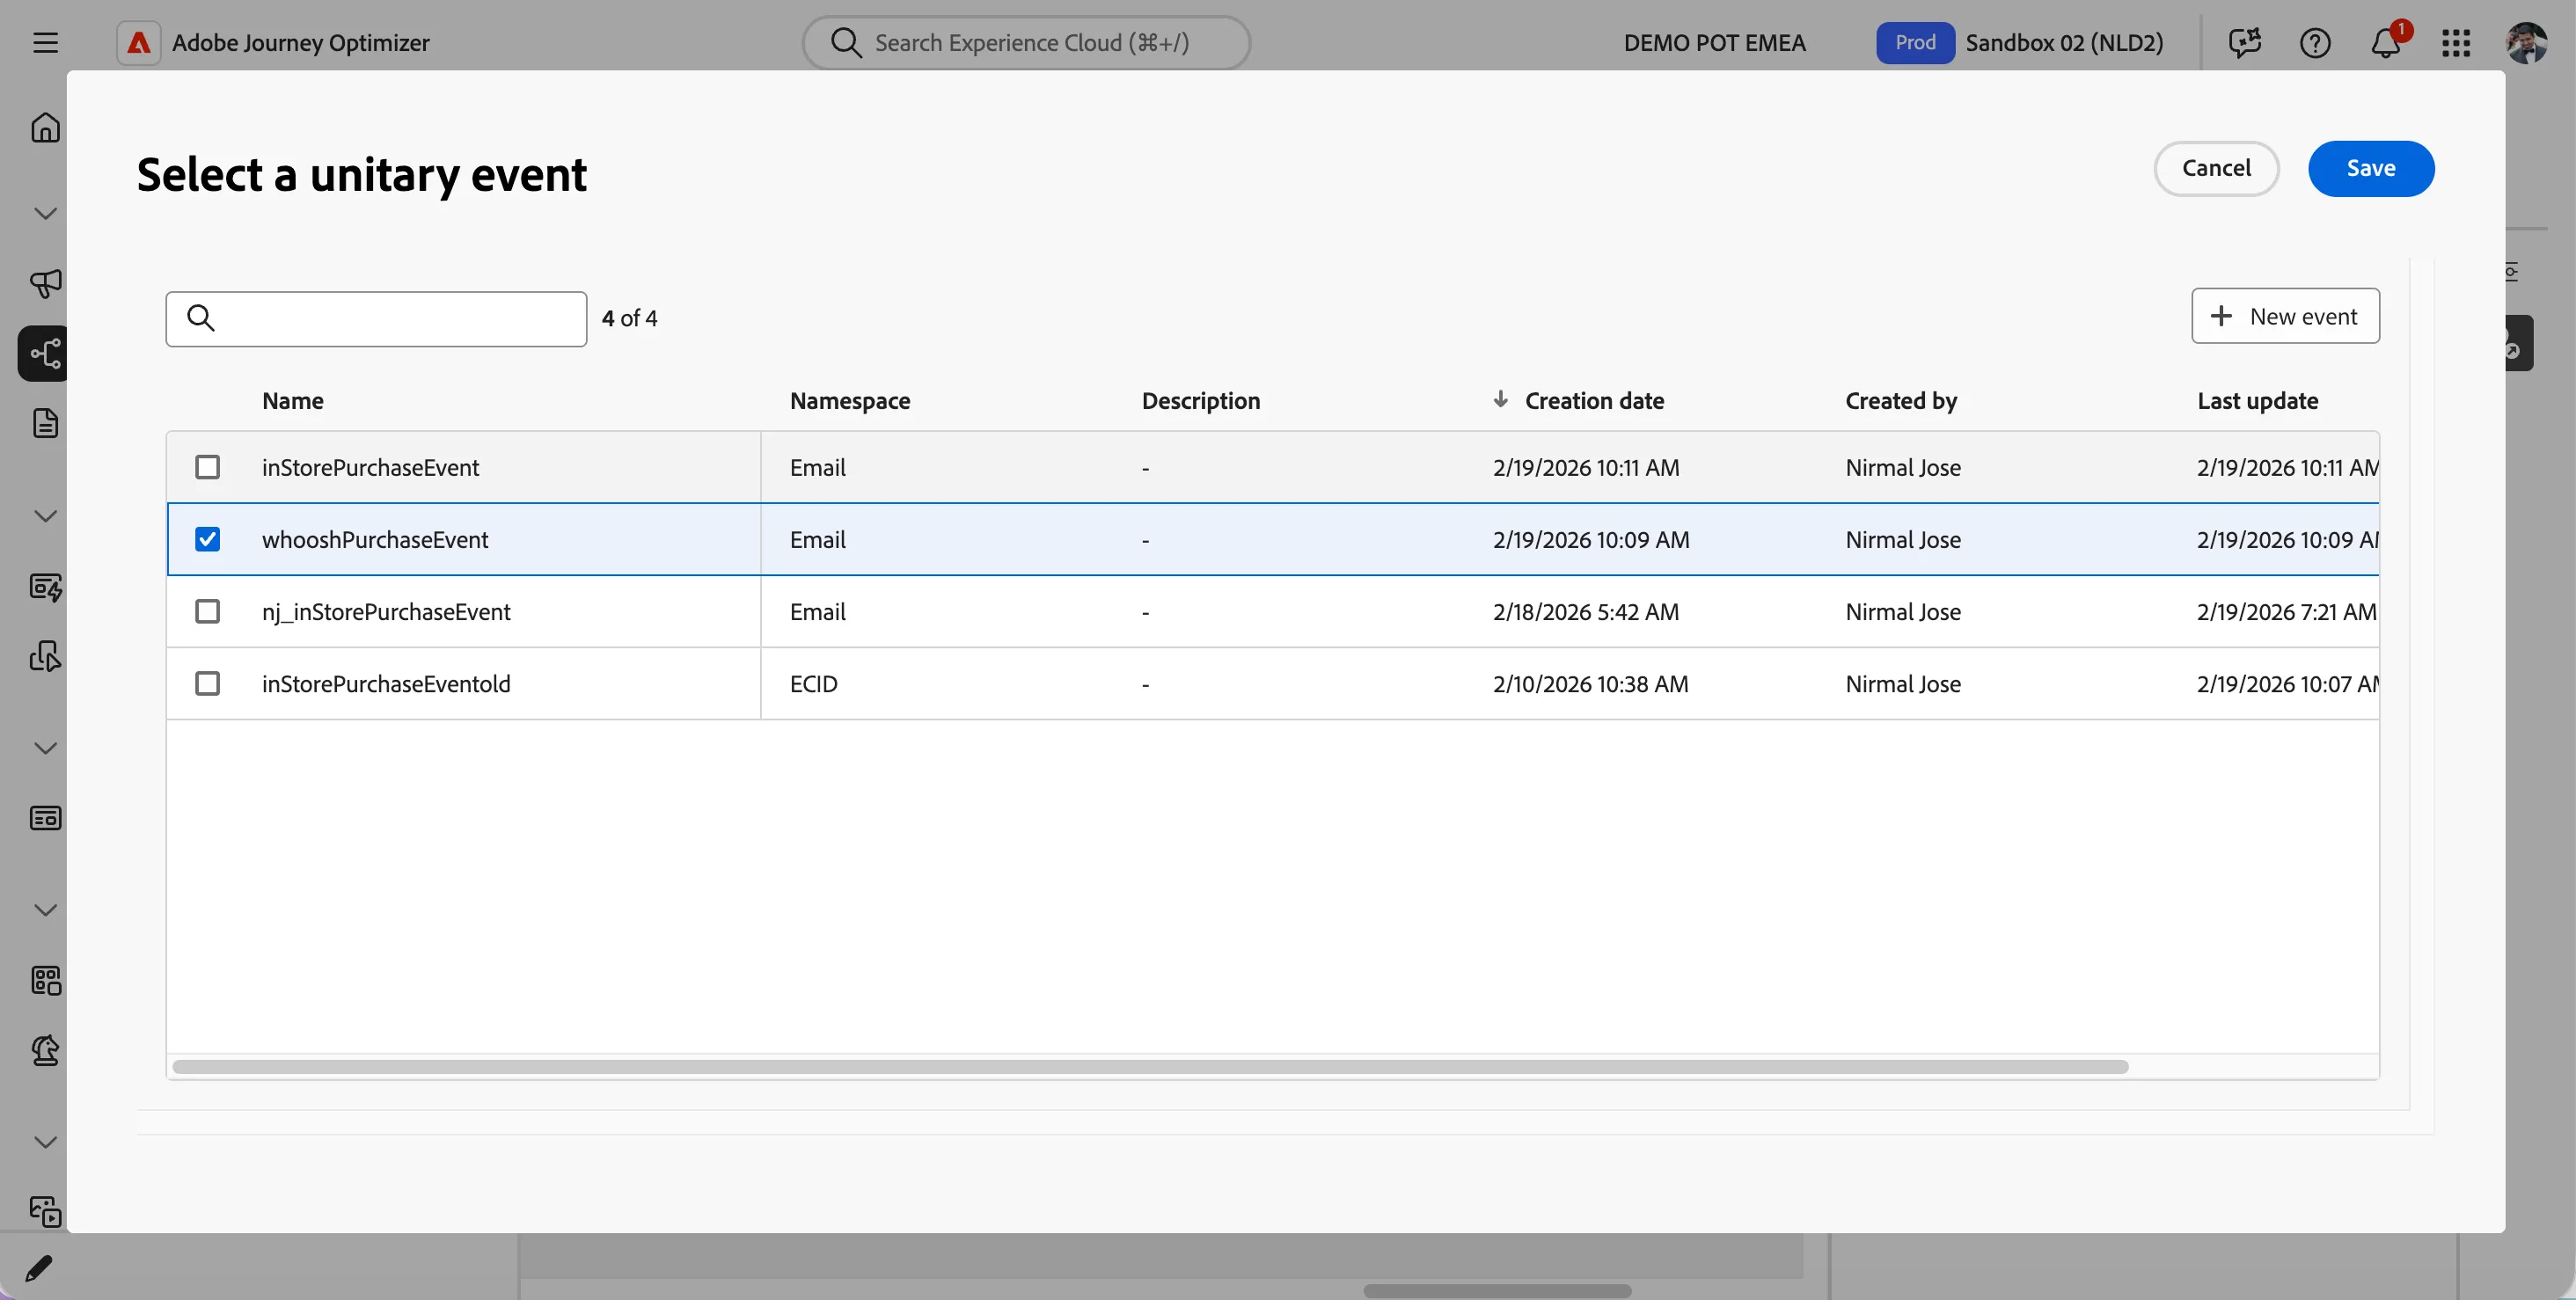This screenshot has width=2576, height=1300.
Task: Click the ECID namespace cell
Action: coord(813,683)
